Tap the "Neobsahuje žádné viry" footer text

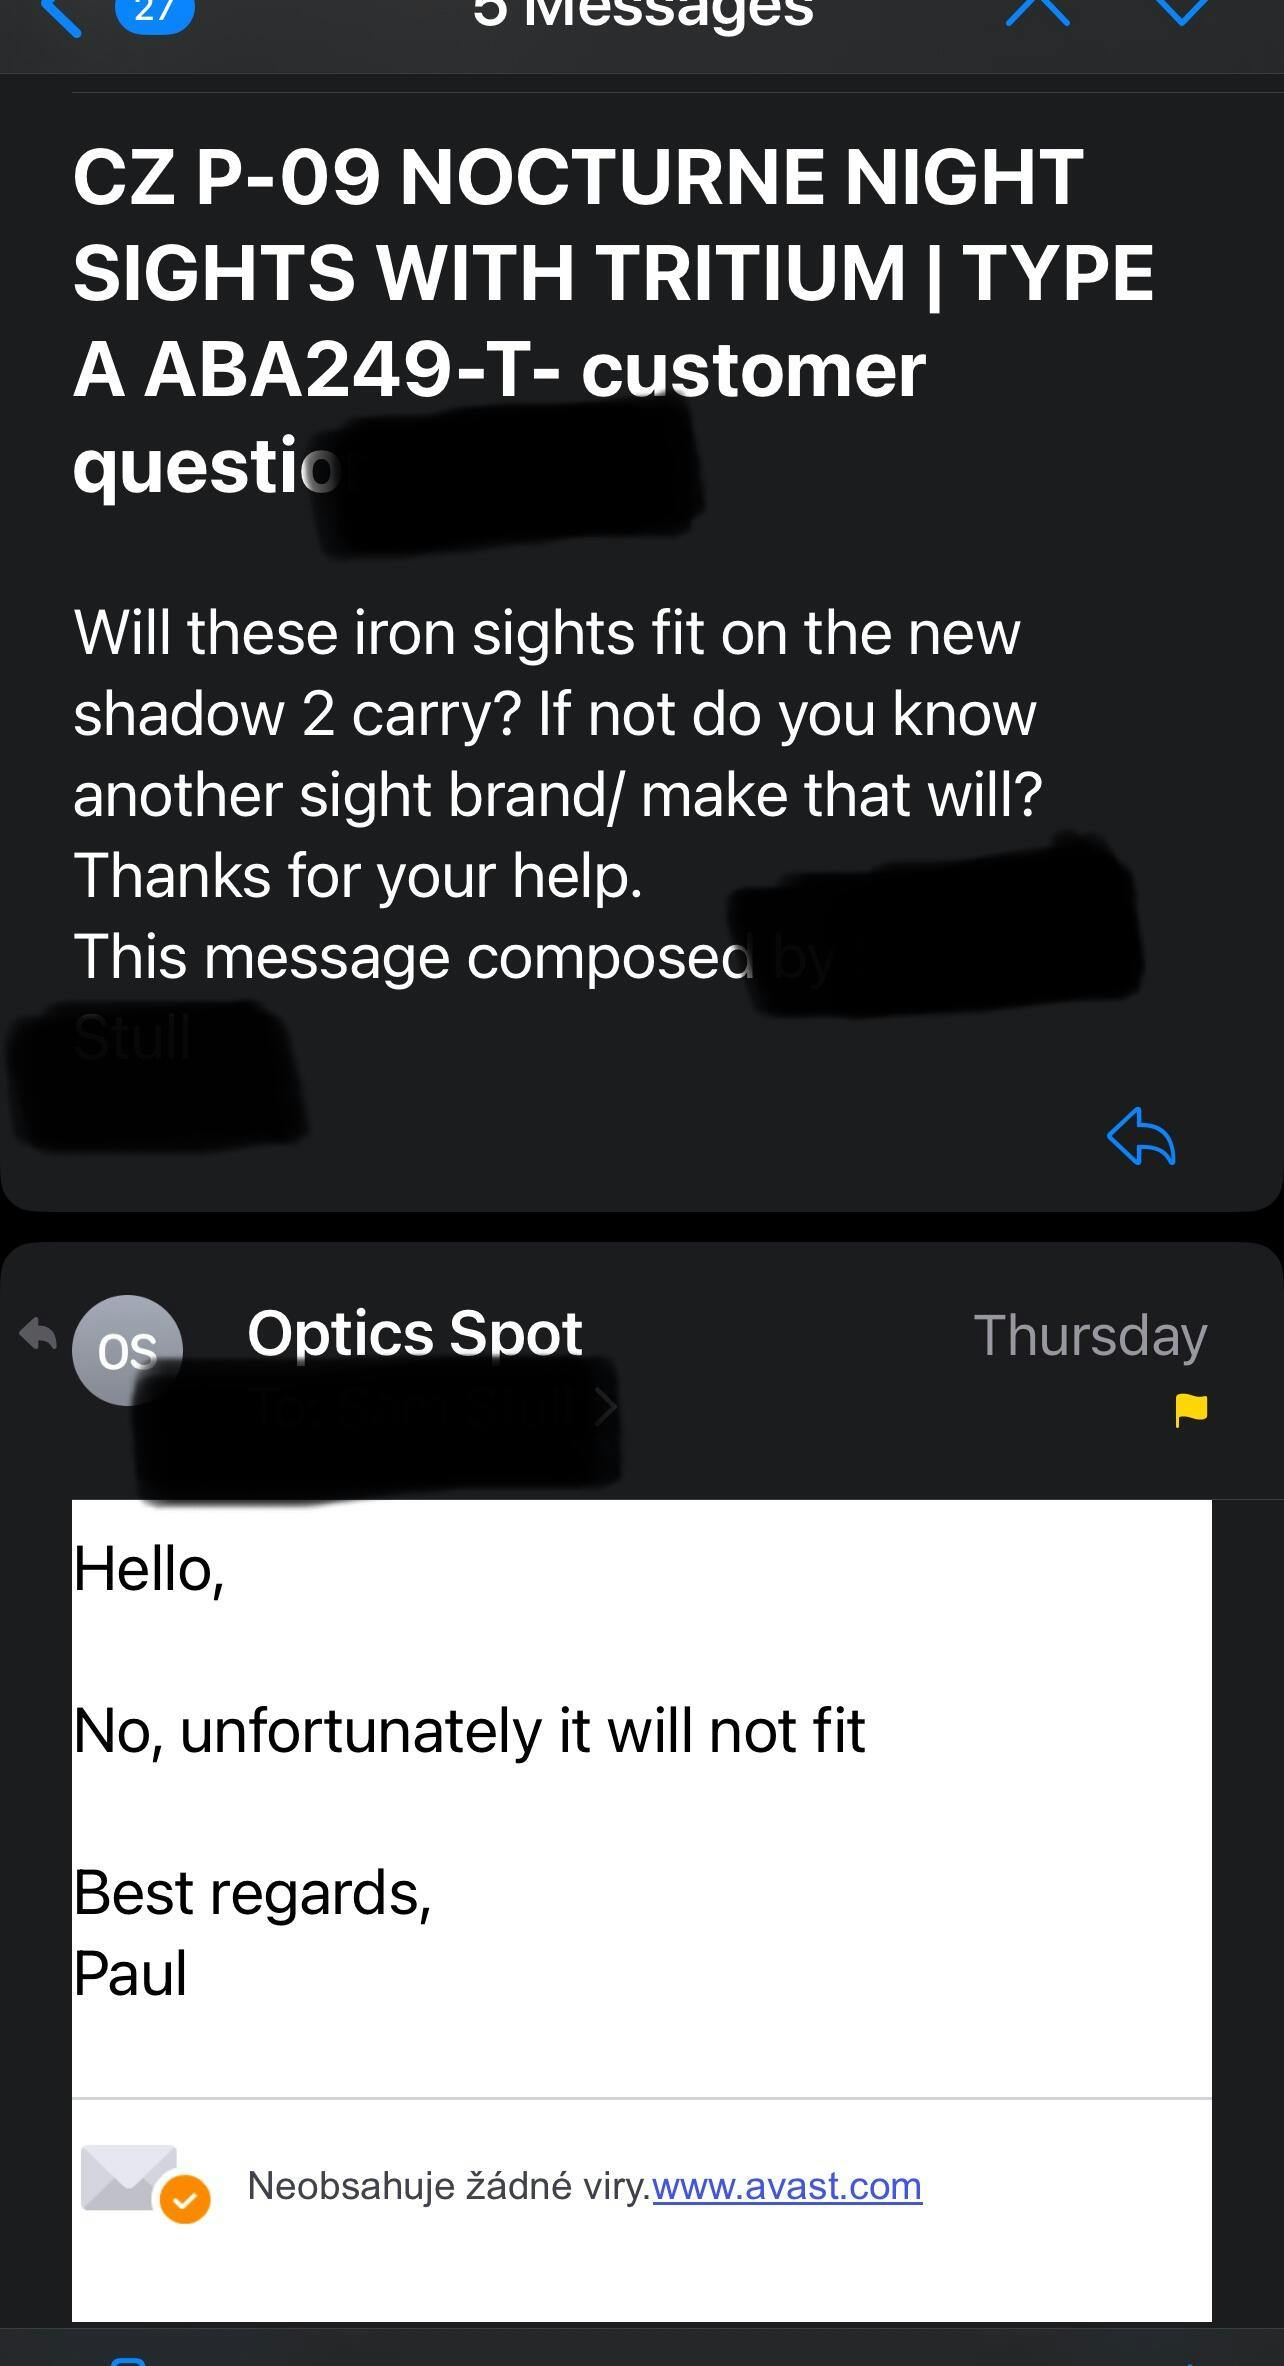[x=448, y=2186]
